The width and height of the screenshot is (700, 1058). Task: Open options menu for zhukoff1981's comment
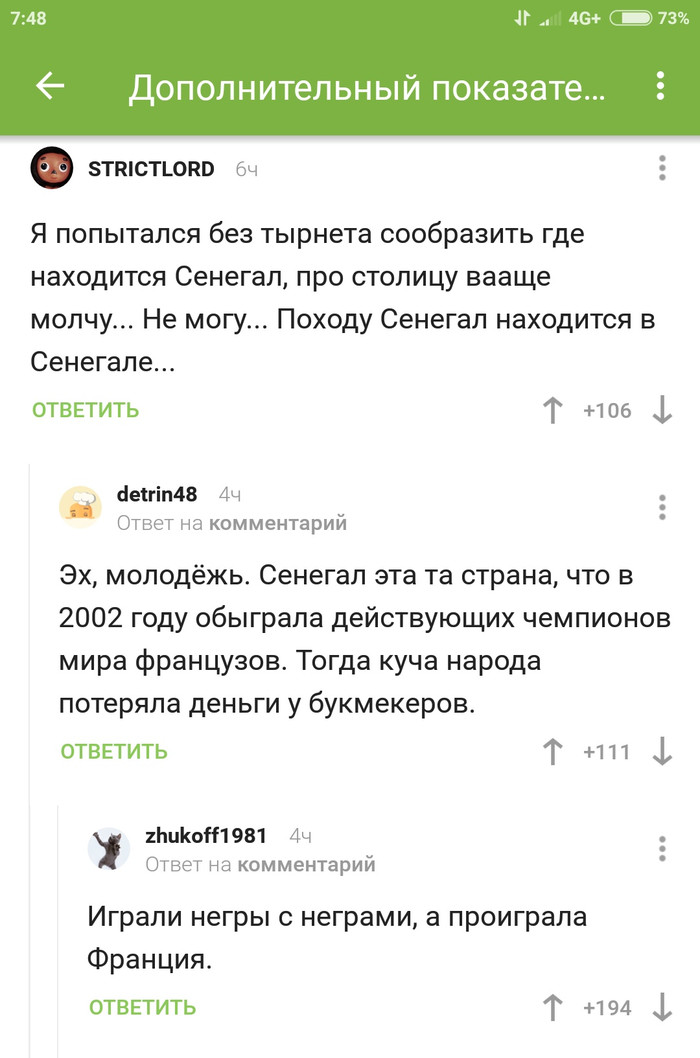[x=662, y=849]
